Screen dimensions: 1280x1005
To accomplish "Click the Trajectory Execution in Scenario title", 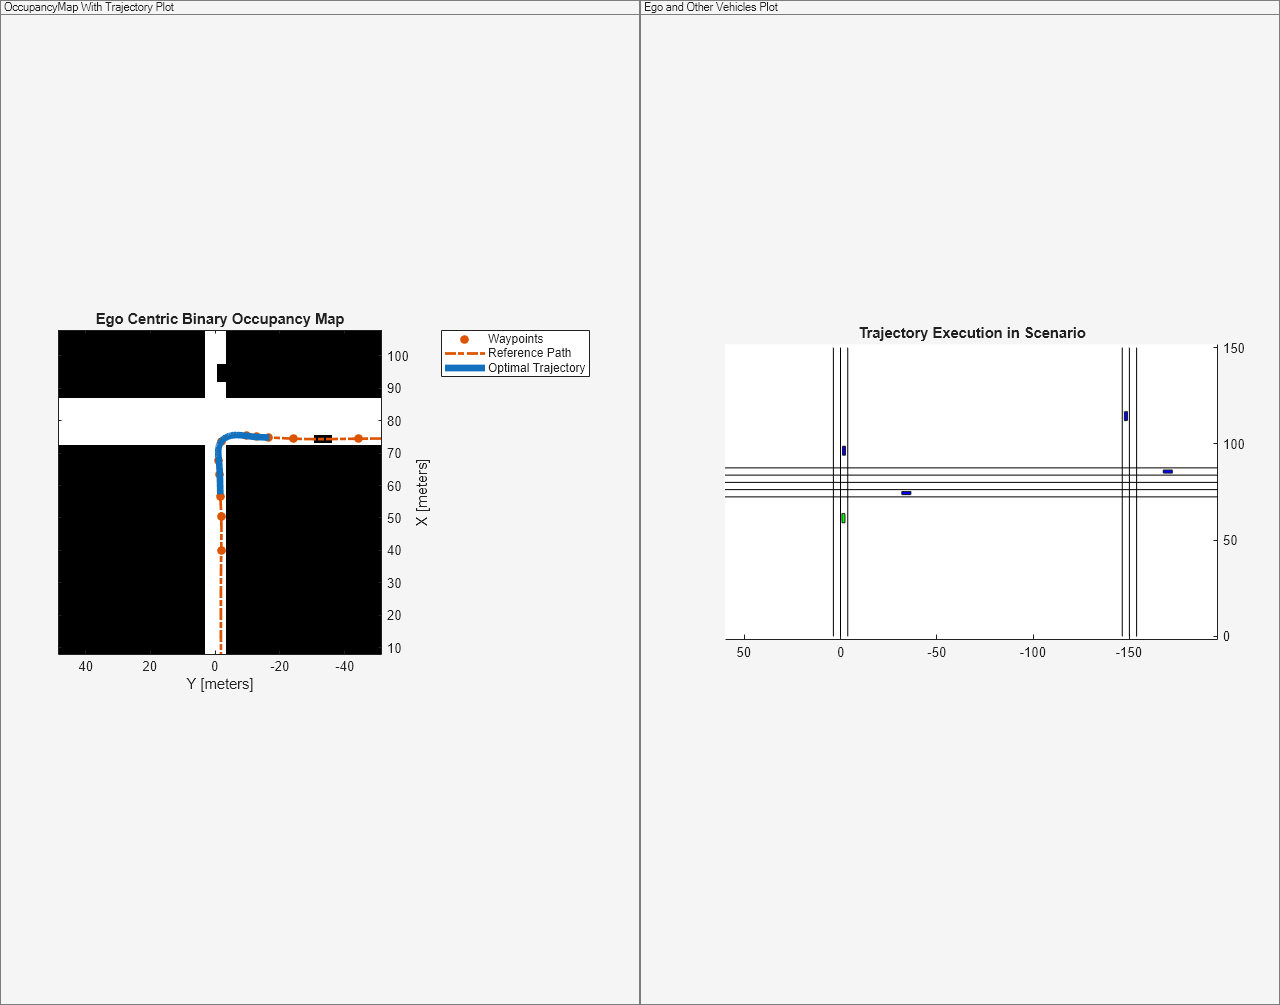I will click(972, 333).
